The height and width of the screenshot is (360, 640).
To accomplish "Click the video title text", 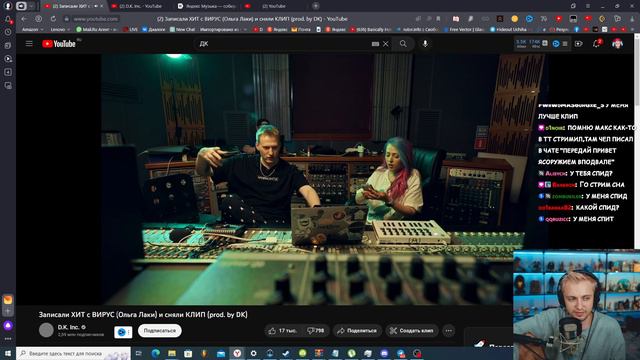I will click(x=143, y=315).
